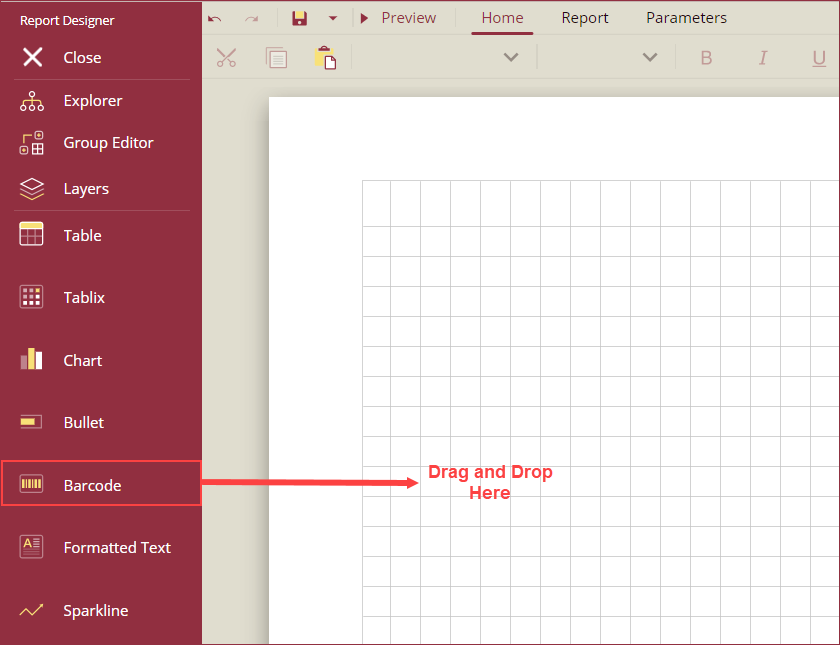Switch to the Home tab
This screenshot has height=645, width=840.
pos(502,18)
